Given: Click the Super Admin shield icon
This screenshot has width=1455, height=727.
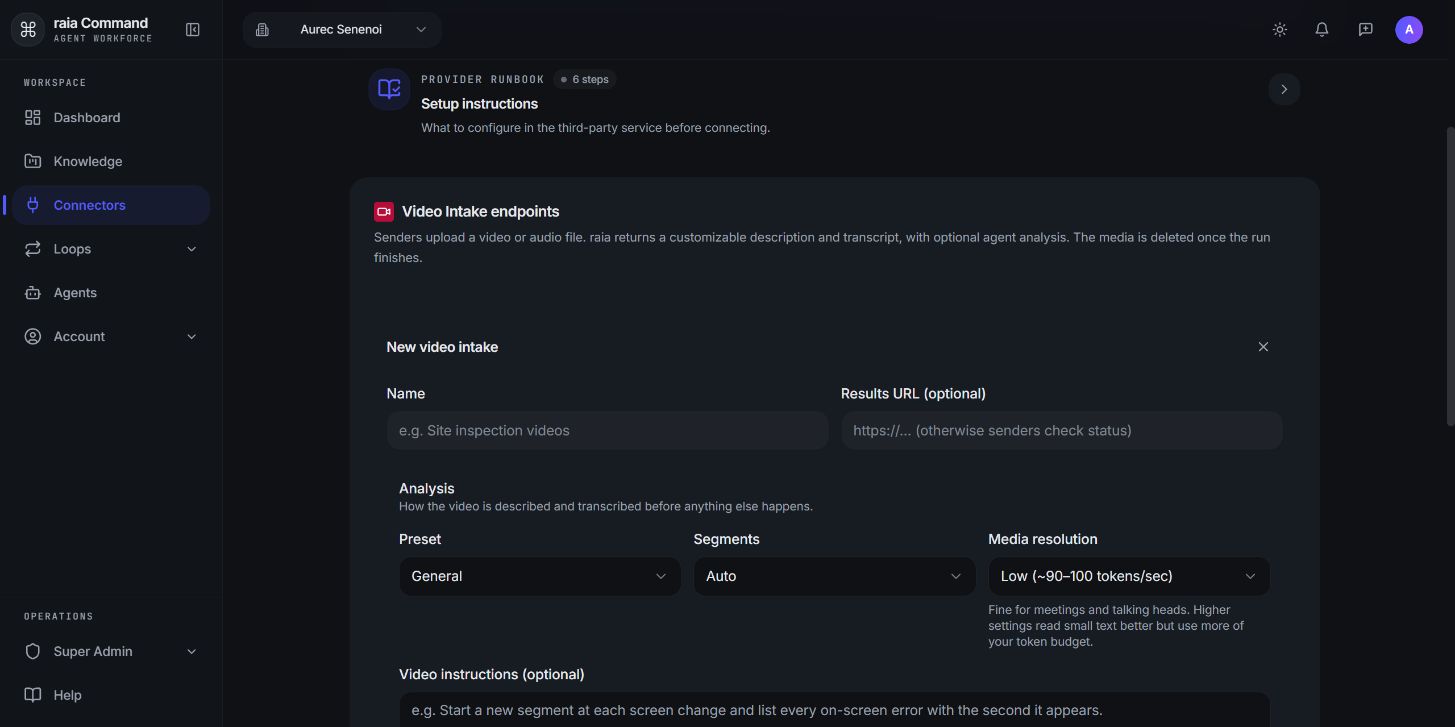Looking at the screenshot, I should pos(33,651).
